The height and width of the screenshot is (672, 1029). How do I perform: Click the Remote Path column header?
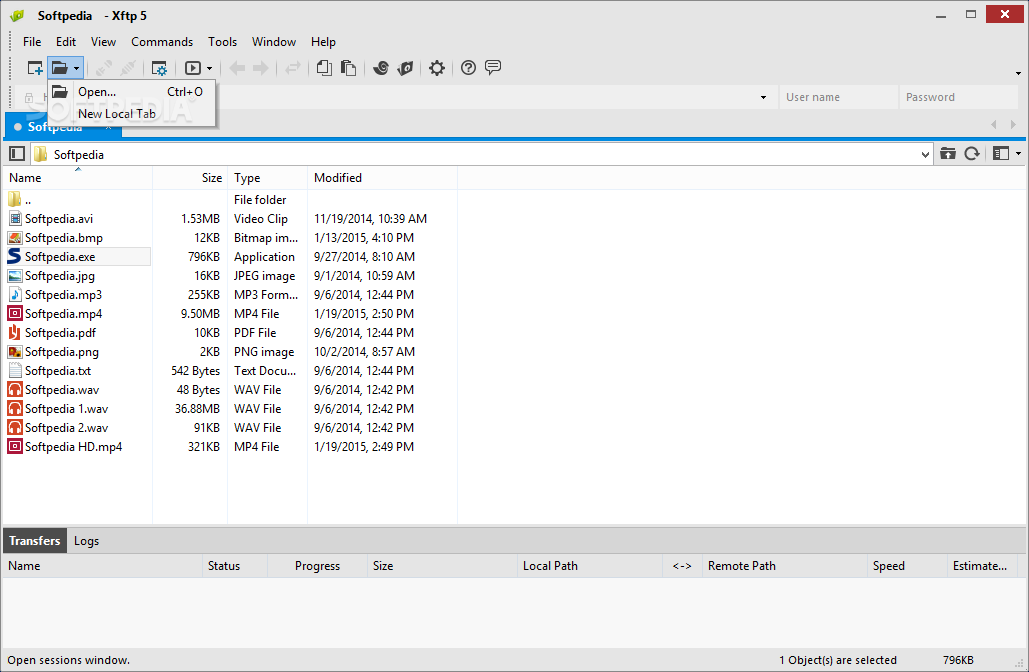(785, 566)
